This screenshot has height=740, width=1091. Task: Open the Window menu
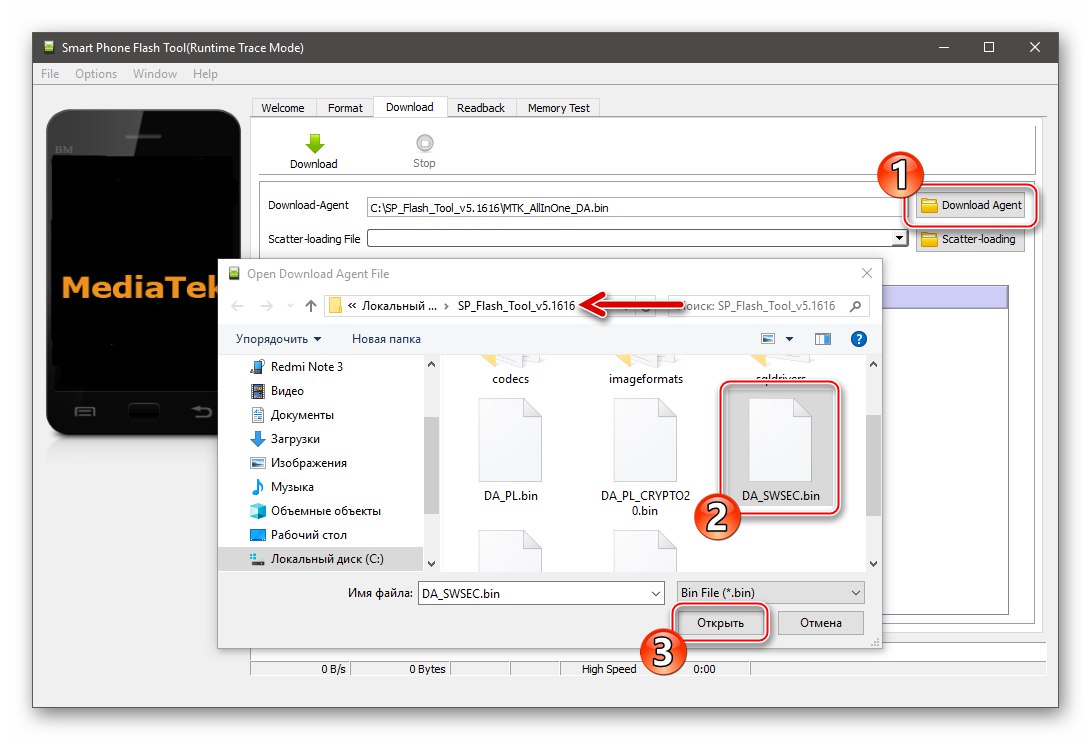click(154, 74)
